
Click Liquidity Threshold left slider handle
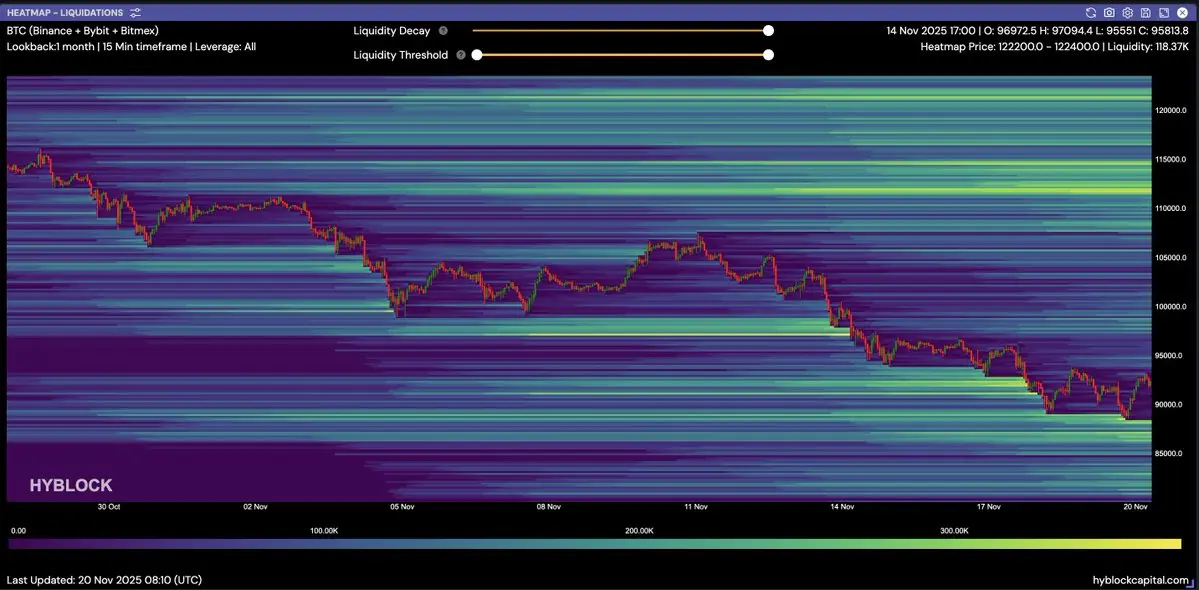coord(477,55)
